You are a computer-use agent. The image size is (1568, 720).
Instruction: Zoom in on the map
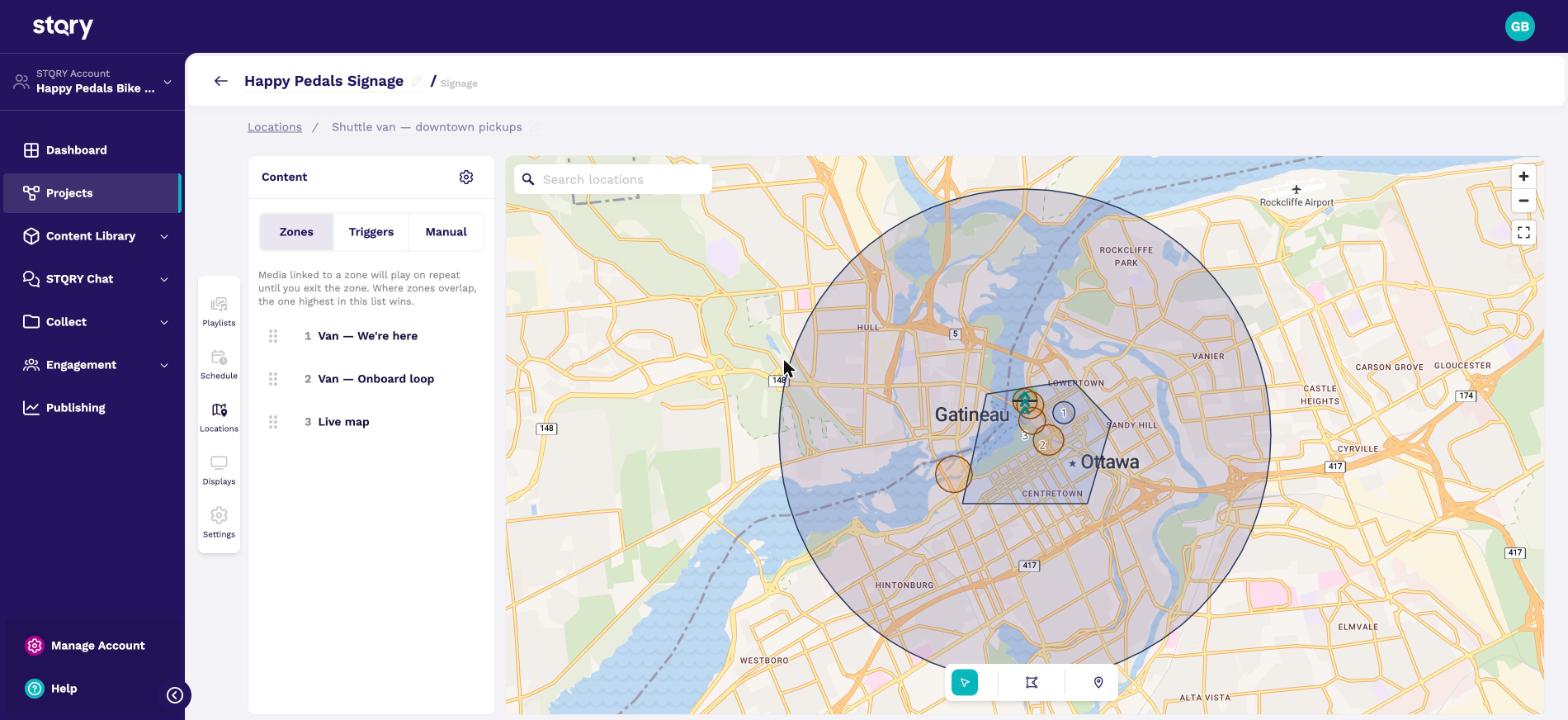[x=1523, y=176]
